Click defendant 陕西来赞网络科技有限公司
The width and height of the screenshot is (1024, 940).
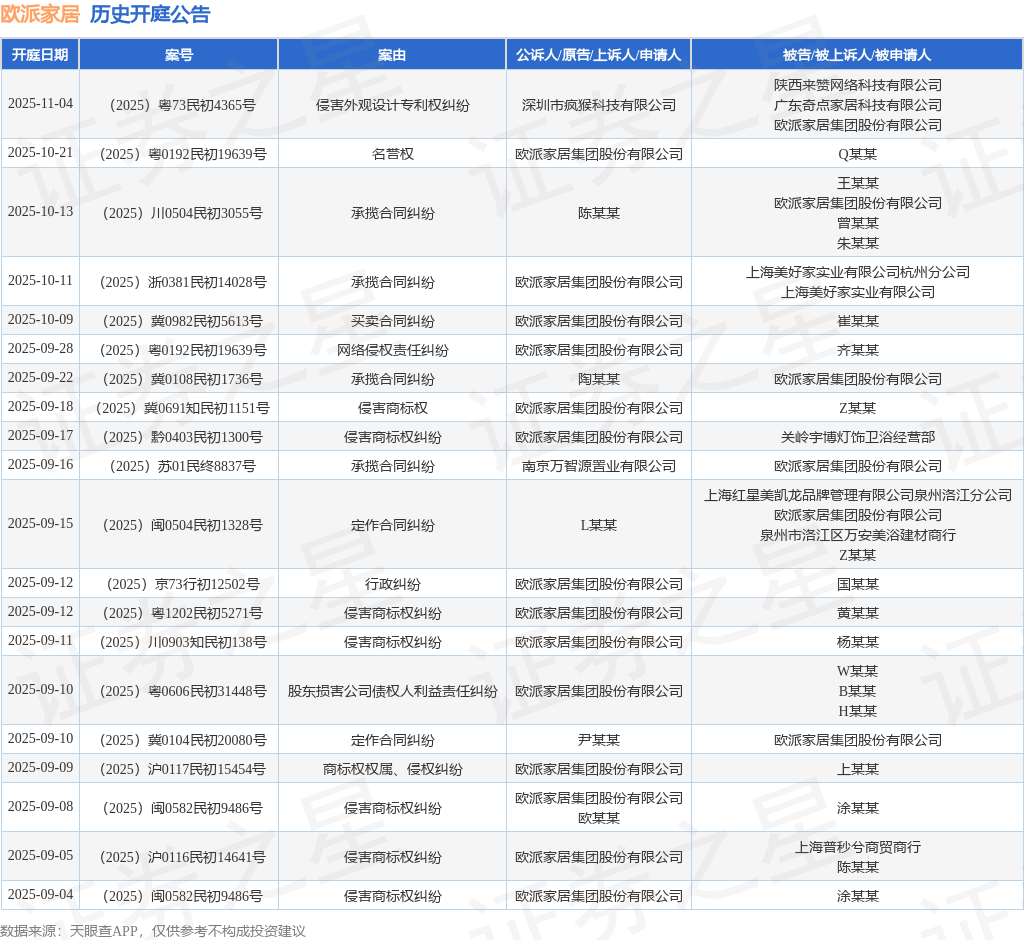pyautogui.click(x=857, y=85)
